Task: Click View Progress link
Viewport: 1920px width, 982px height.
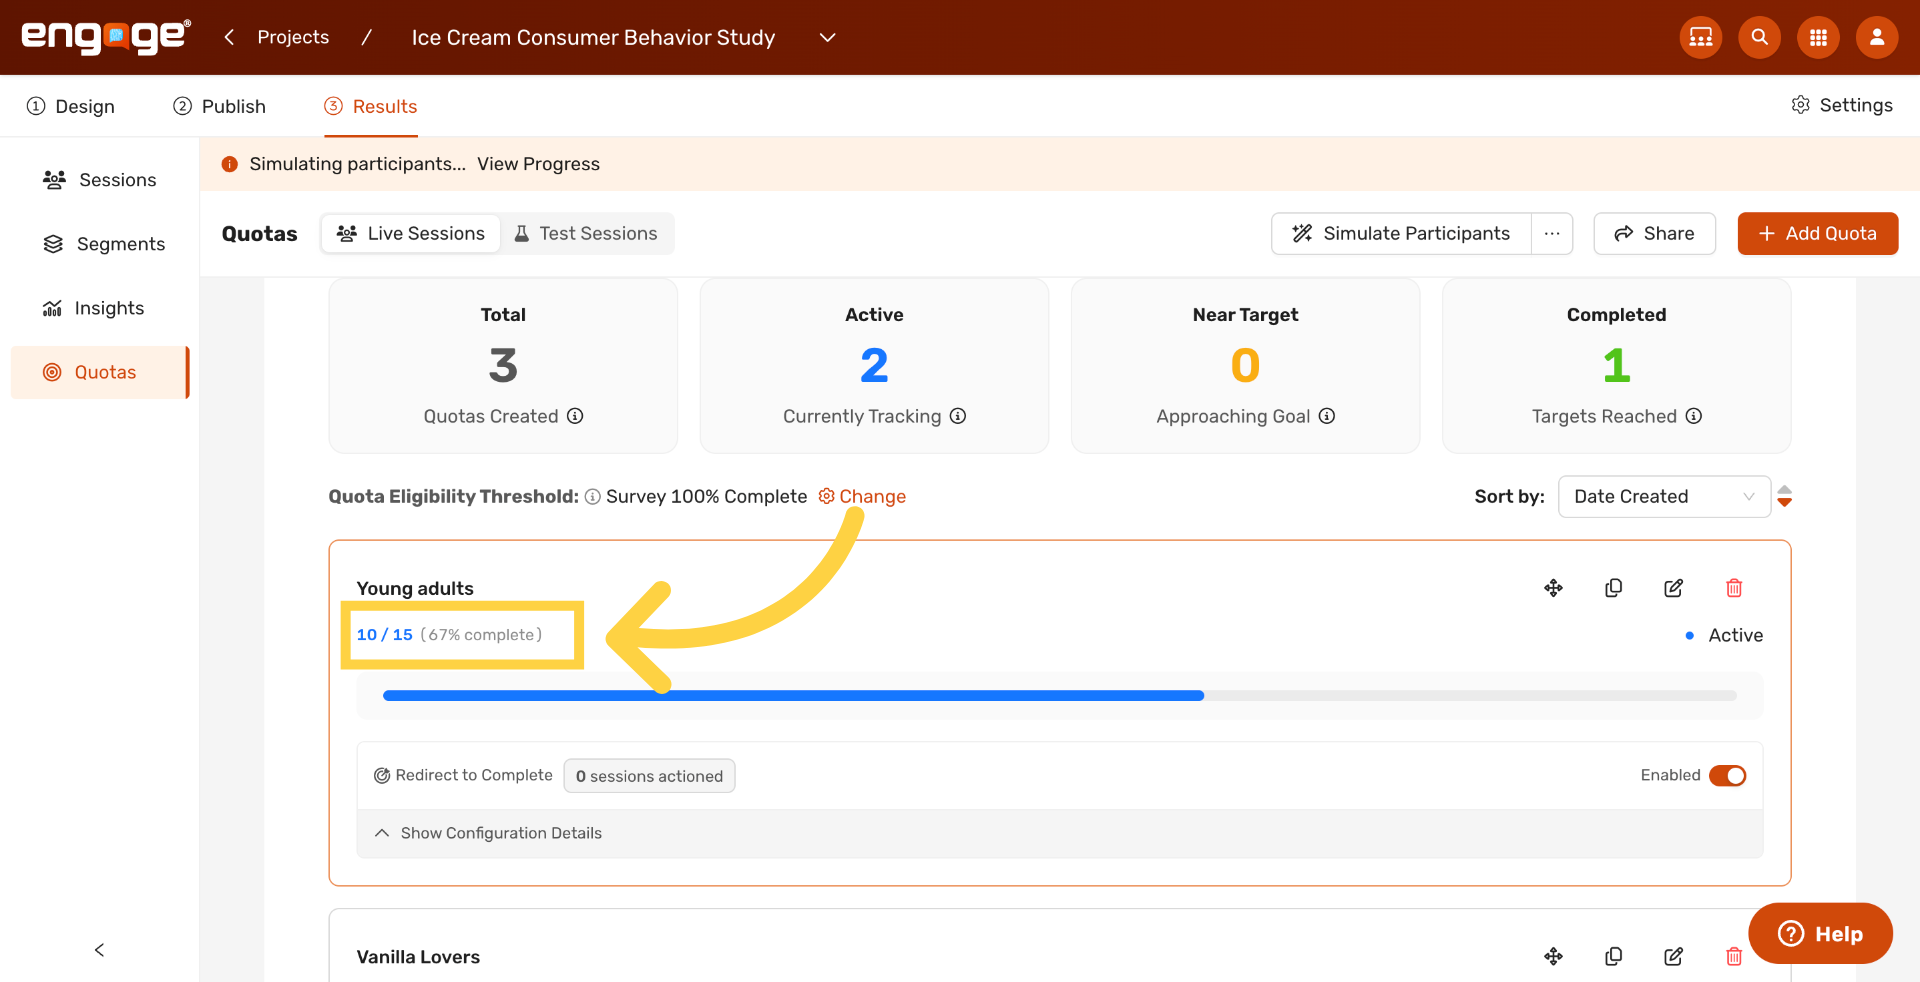Action: point(538,164)
